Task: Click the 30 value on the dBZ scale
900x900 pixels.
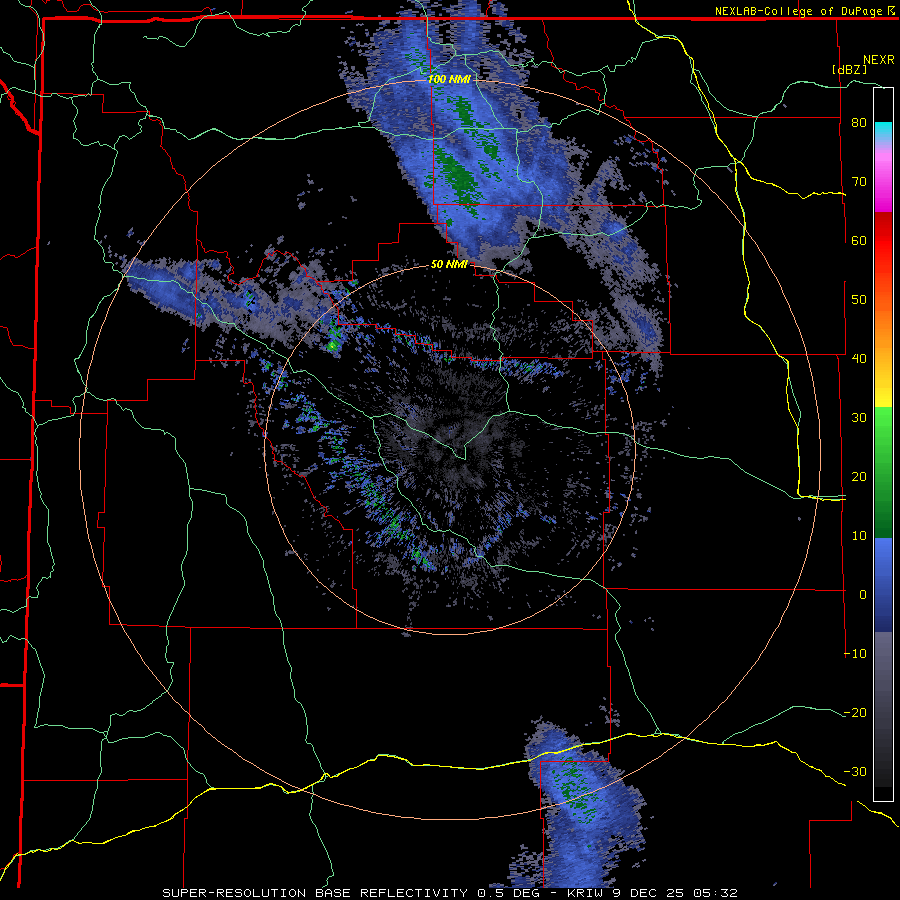Action: [859, 417]
